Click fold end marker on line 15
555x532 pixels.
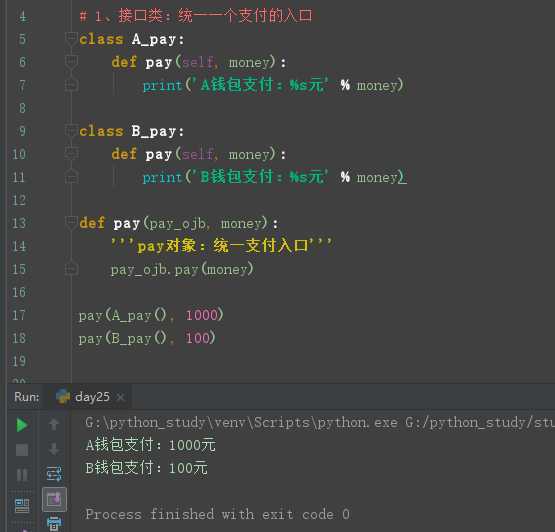pyautogui.click(x=71, y=269)
